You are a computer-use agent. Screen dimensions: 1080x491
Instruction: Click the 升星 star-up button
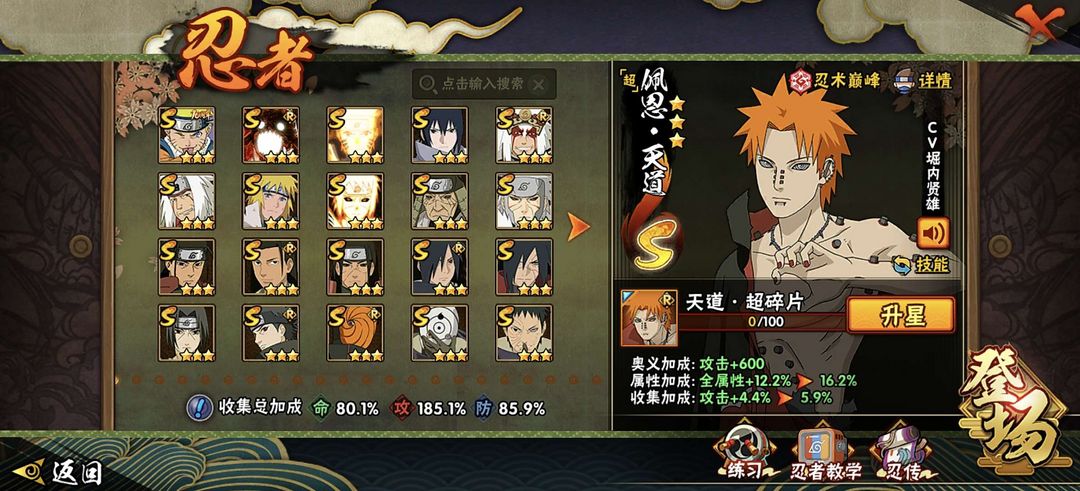pyautogui.click(x=900, y=315)
